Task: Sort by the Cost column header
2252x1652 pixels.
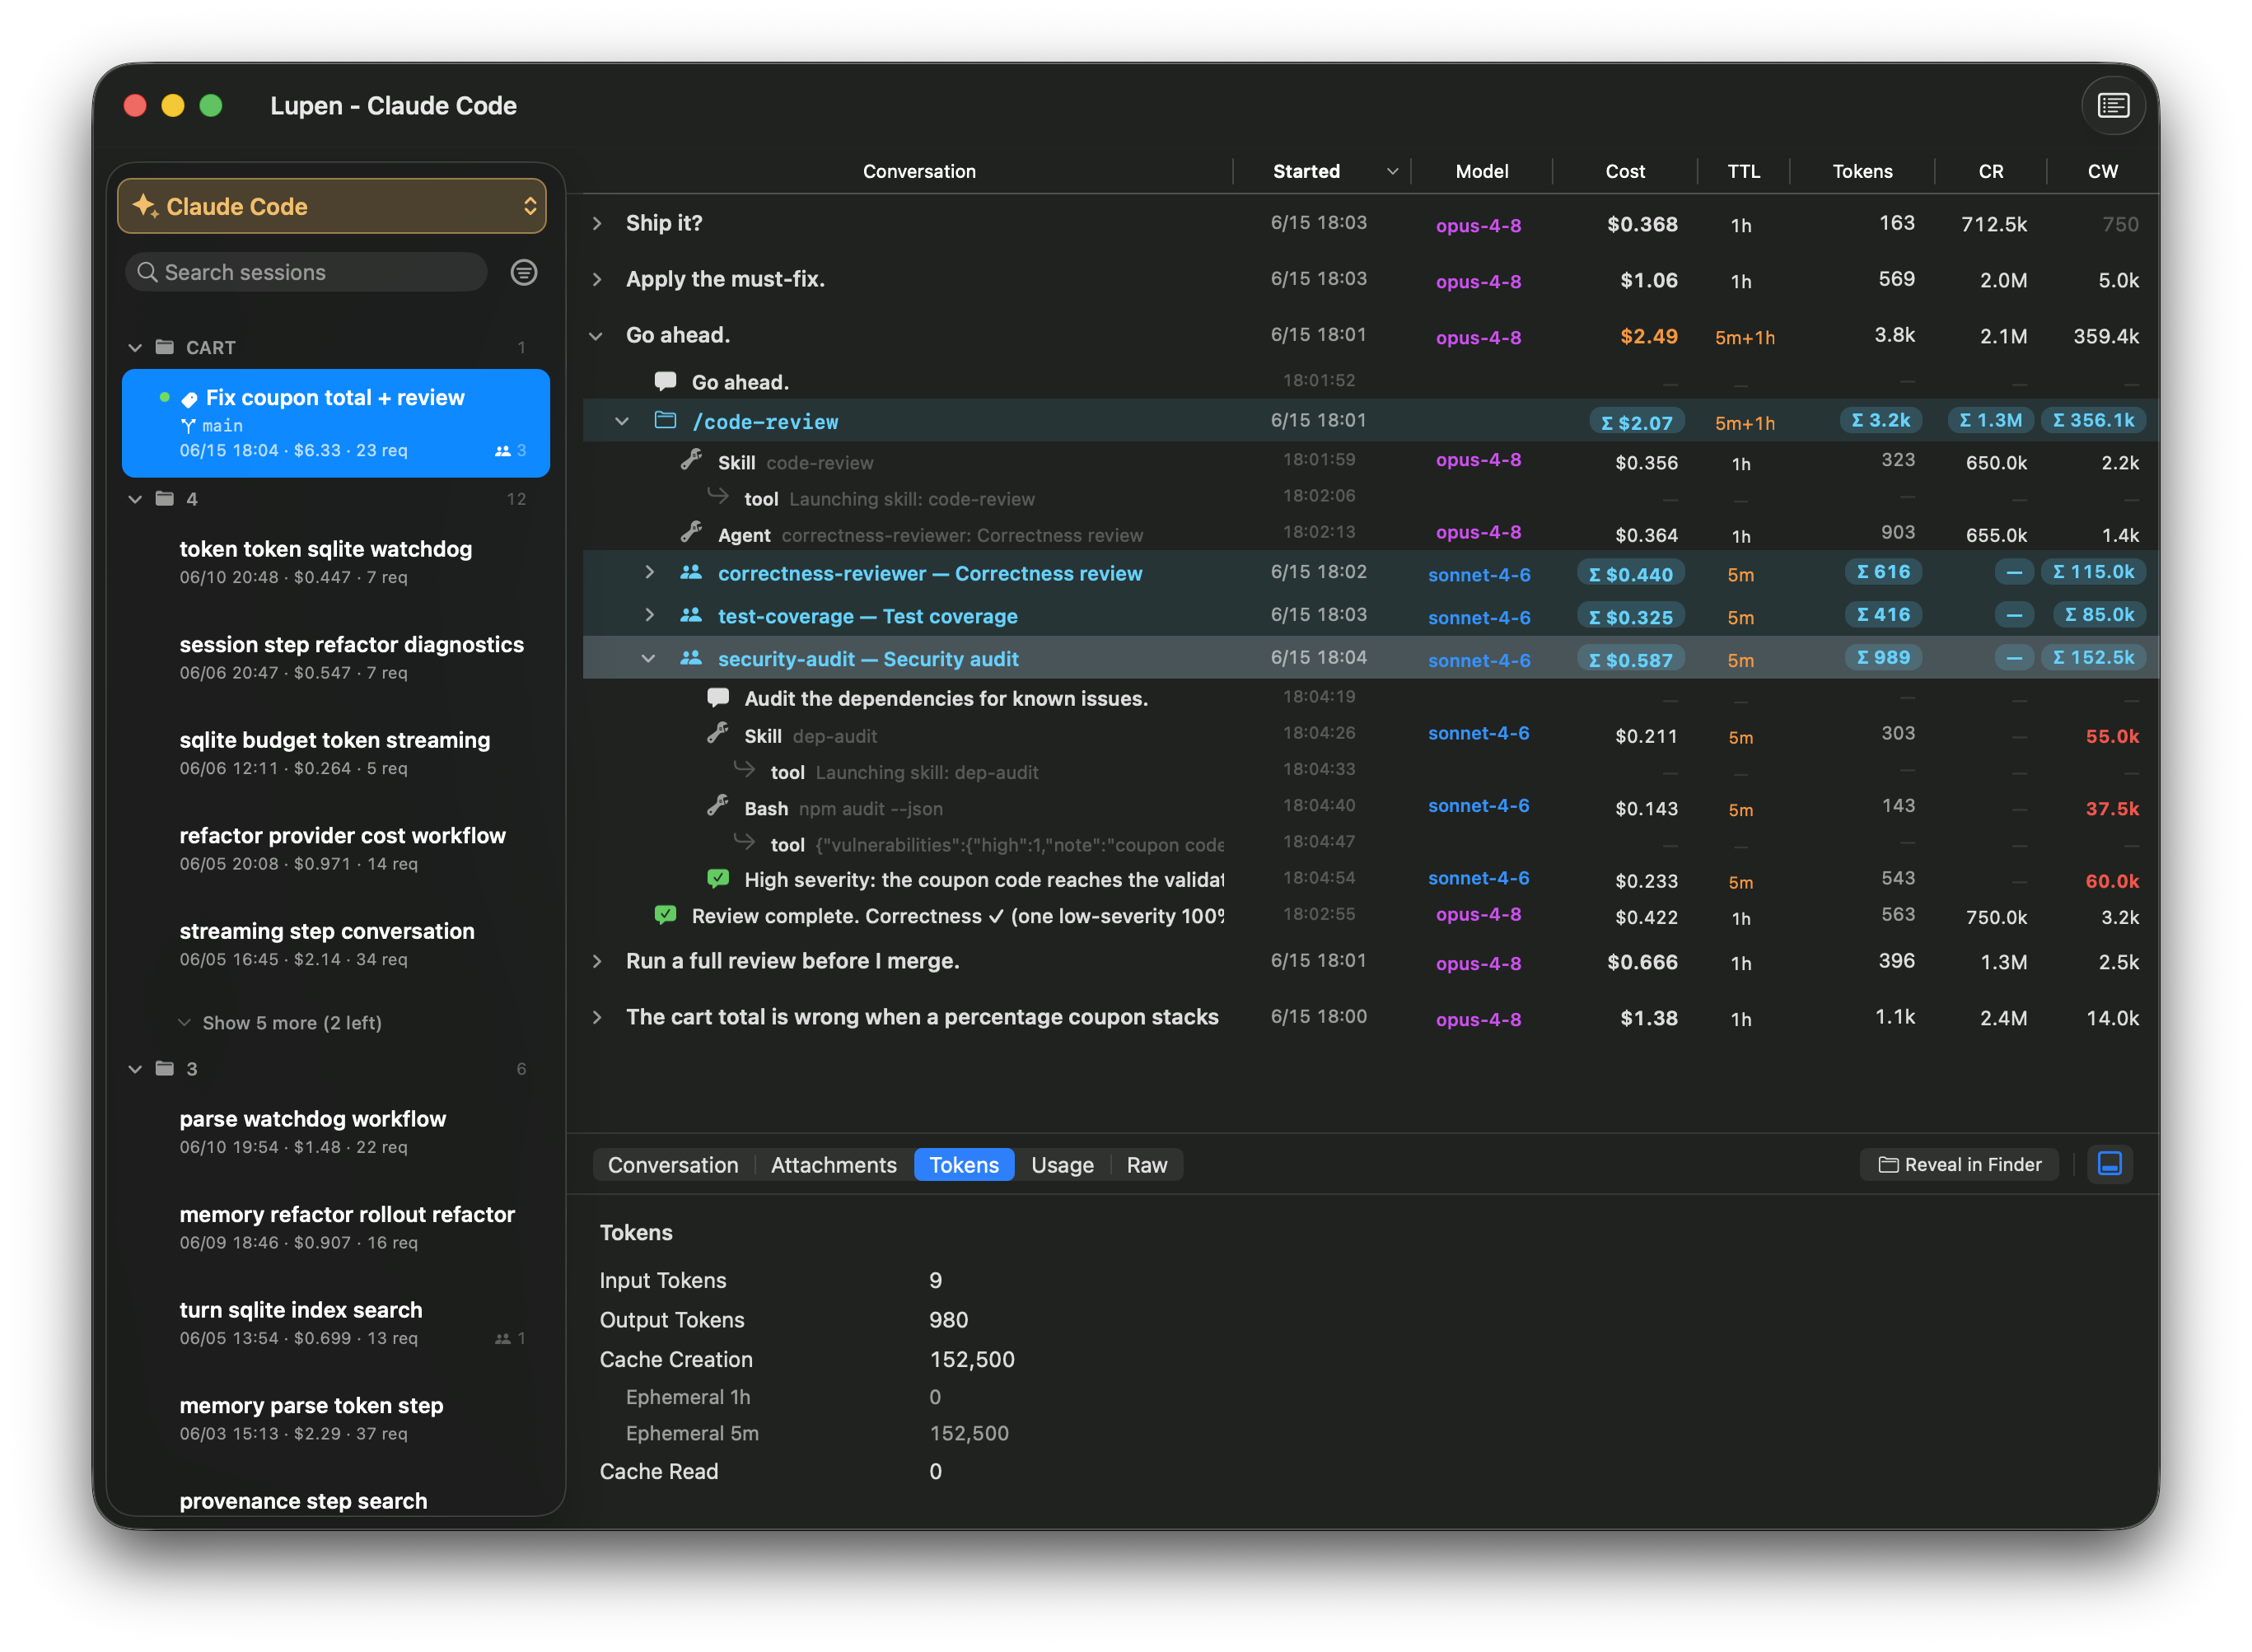Action: pyautogui.click(x=1624, y=171)
